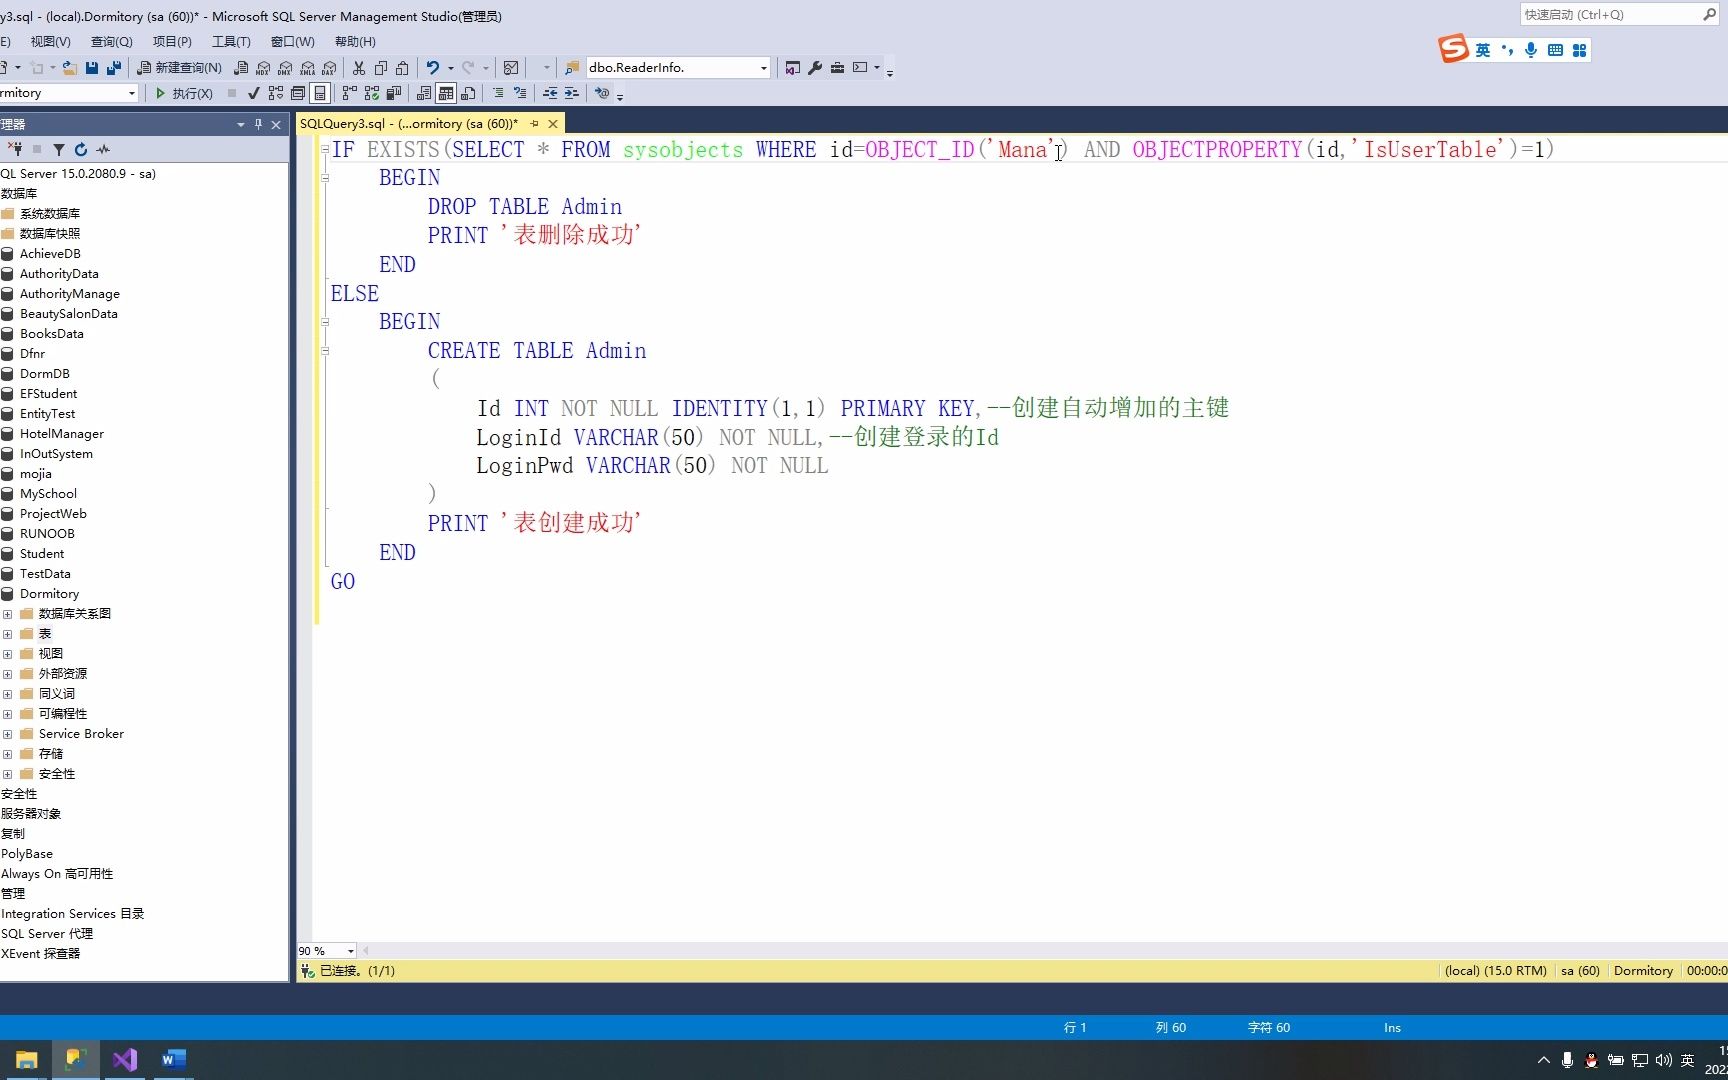Click the Activity Monitor icon
Viewport: 1728px width, 1080px height.
pyautogui.click(x=103, y=150)
